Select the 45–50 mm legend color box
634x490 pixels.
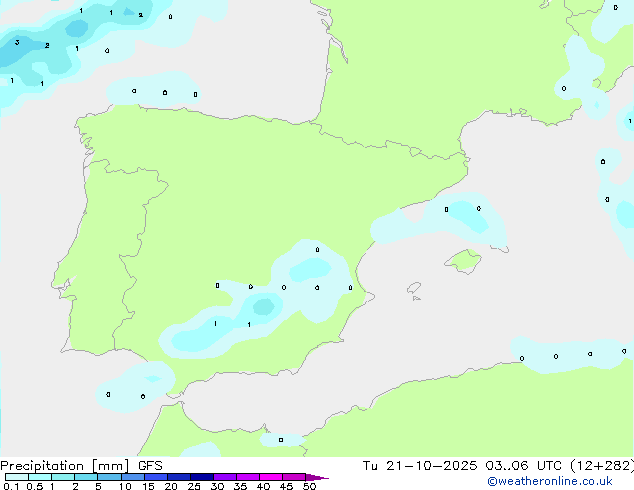click(294, 477)
